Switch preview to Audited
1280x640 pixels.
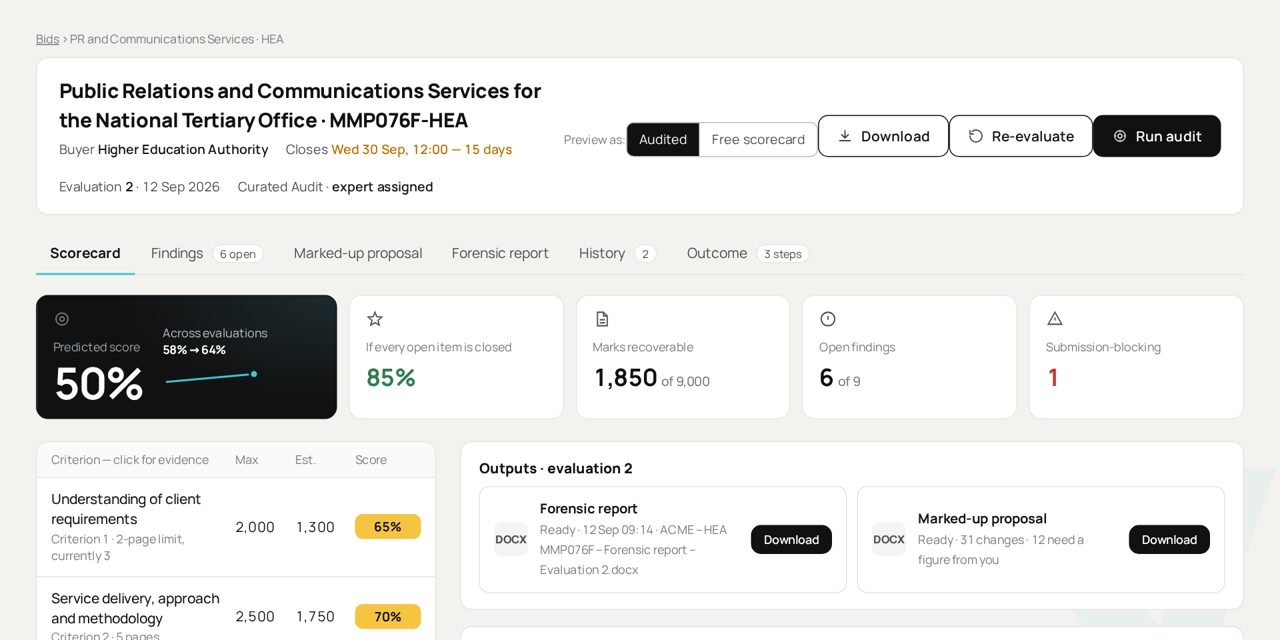[x=663, y=140]
